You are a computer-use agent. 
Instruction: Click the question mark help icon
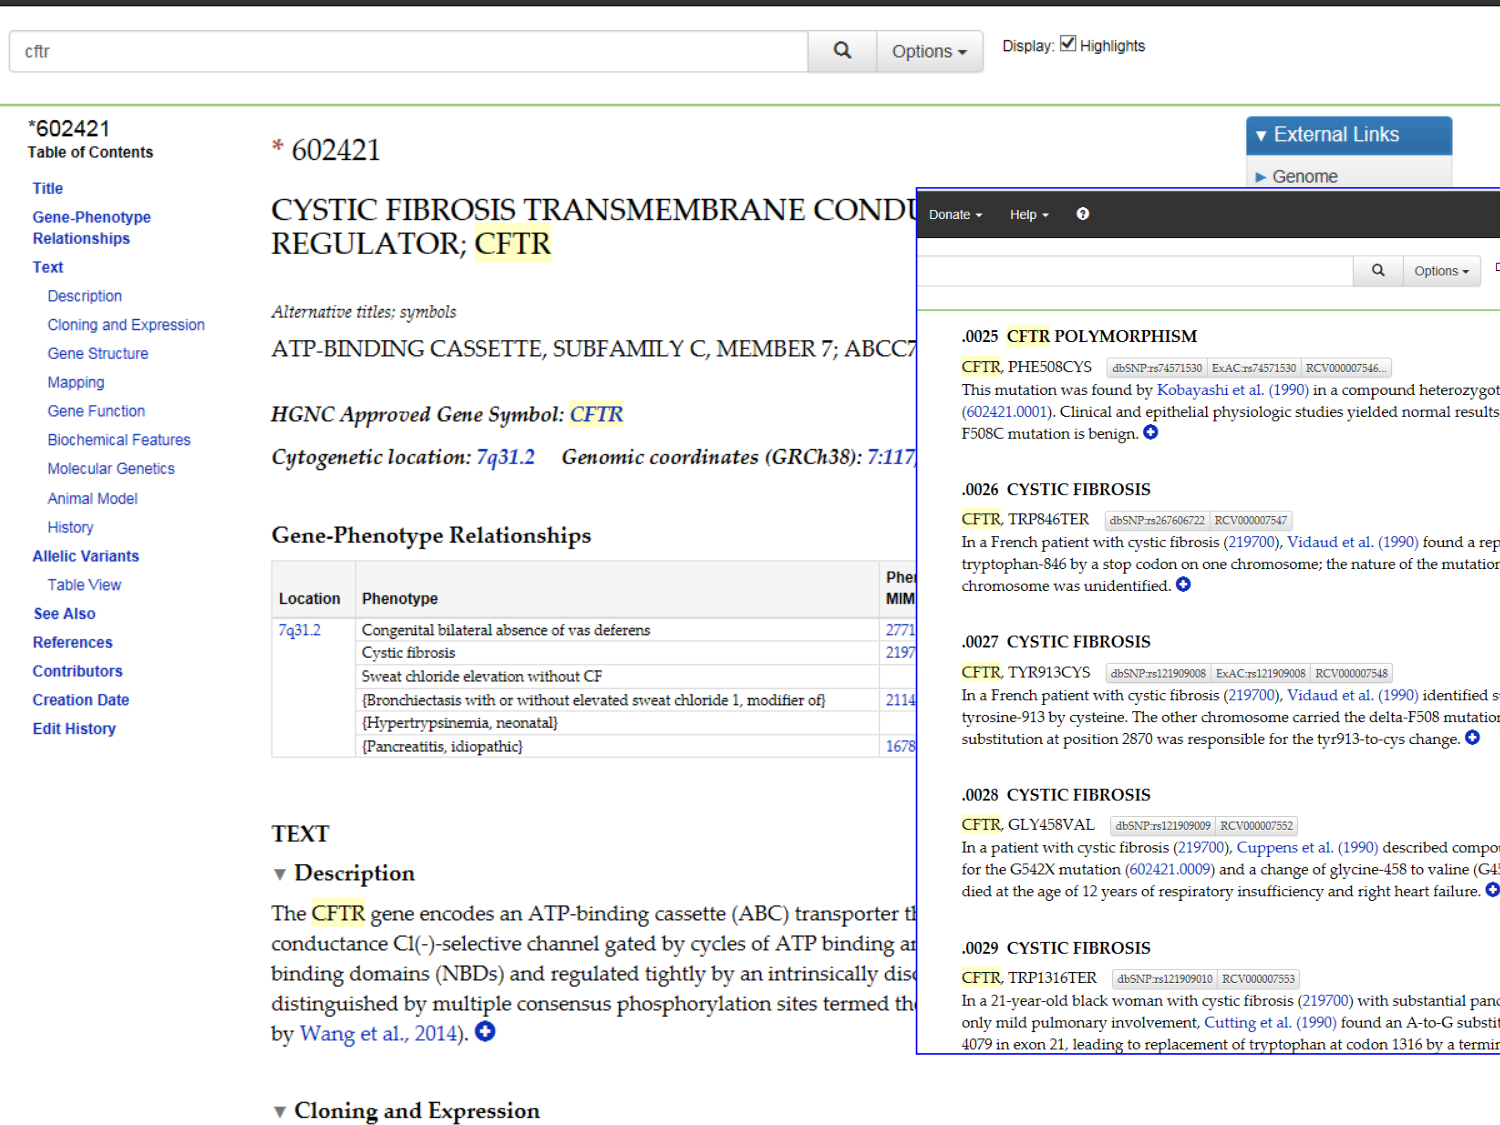click(1082, 214)
